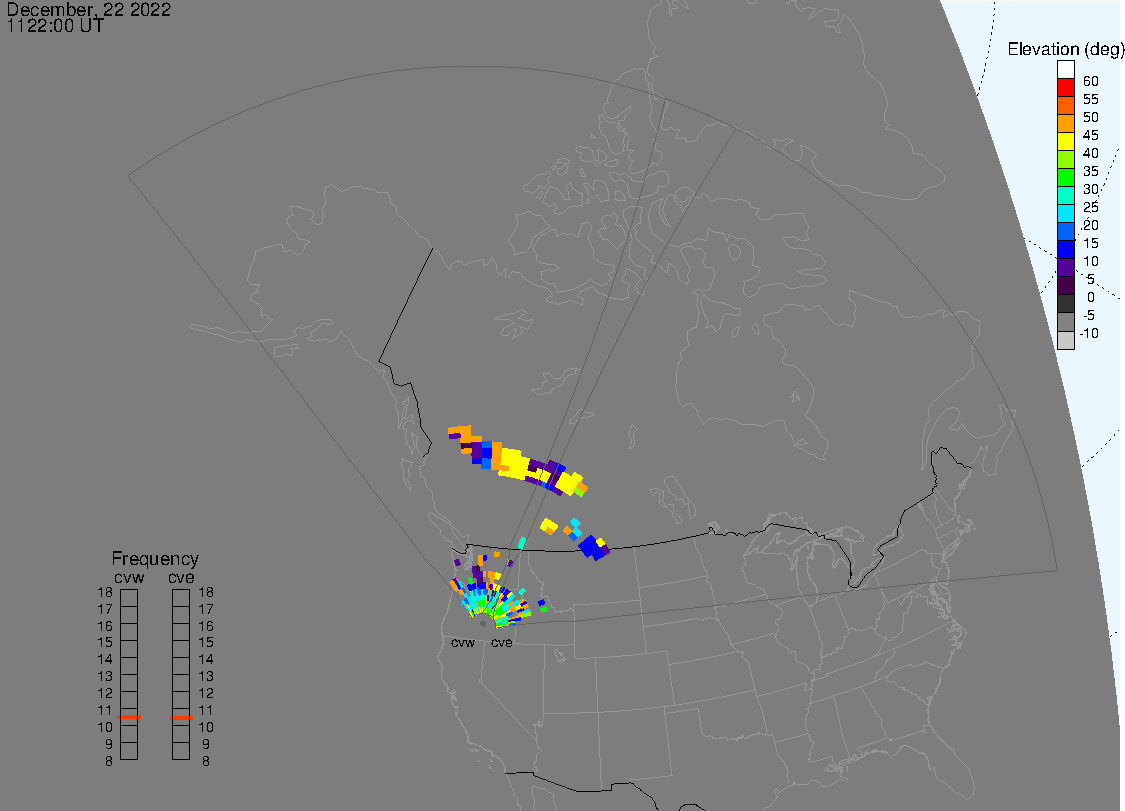Click the -10 label on elevation scale
Viewport: 1125px width, 811px height.
[1089, 333]
